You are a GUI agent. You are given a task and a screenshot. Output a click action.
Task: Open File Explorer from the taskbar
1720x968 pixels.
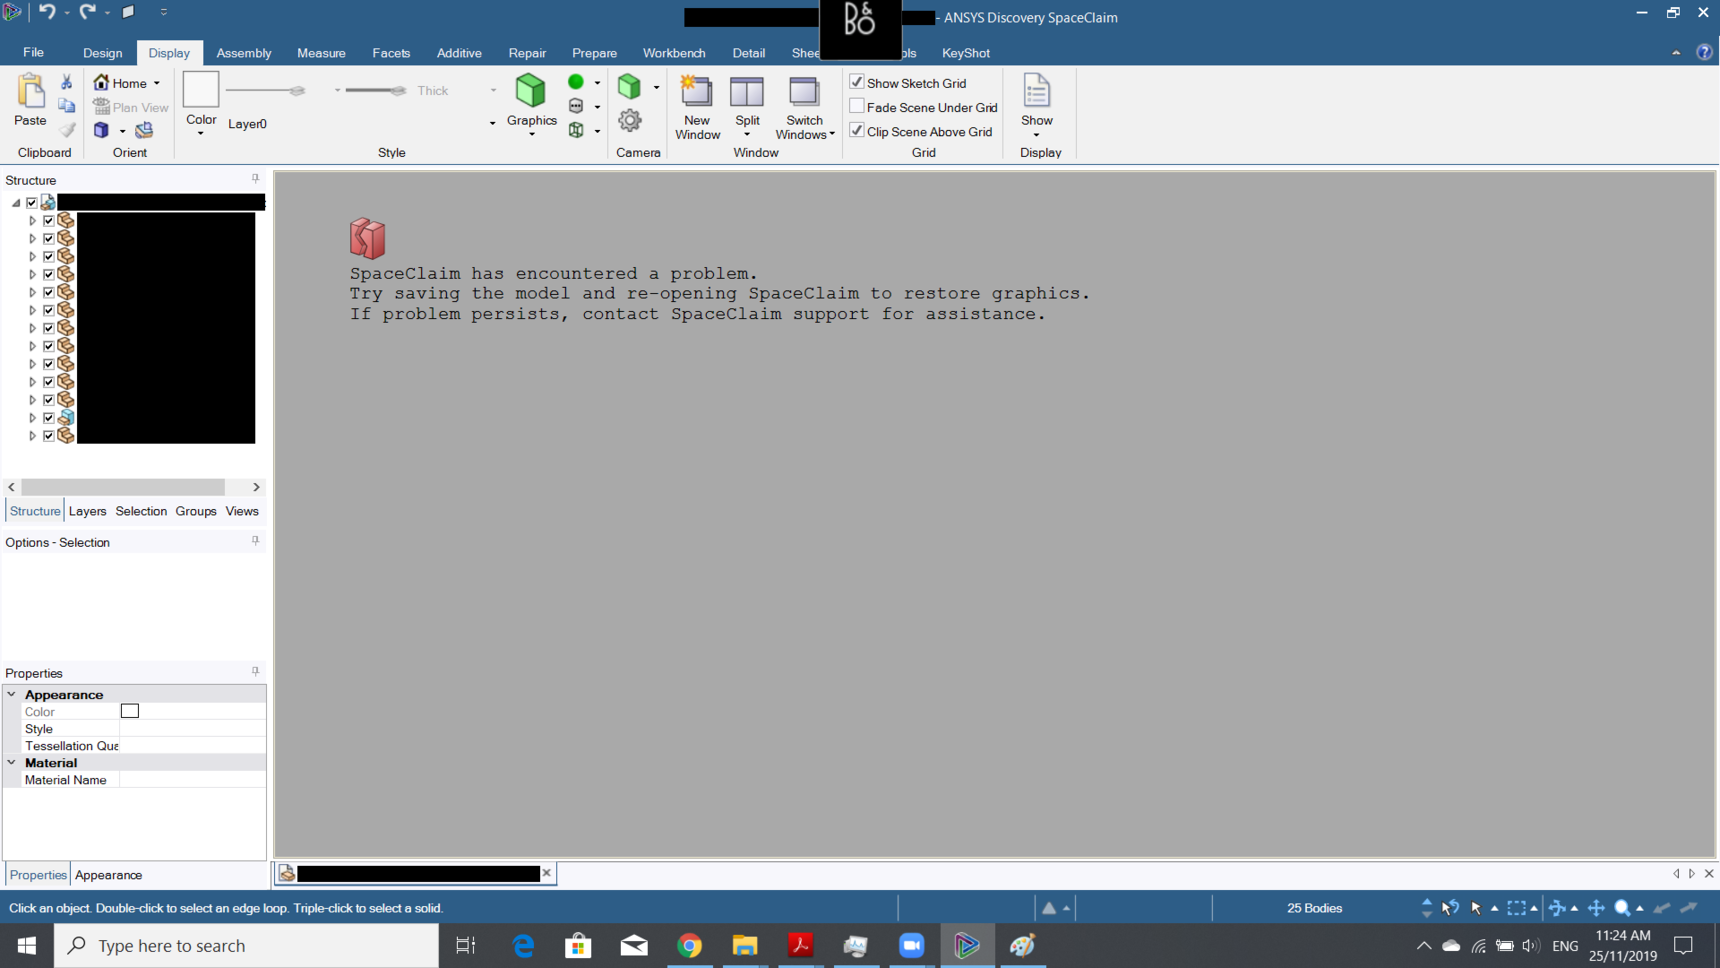745,945
